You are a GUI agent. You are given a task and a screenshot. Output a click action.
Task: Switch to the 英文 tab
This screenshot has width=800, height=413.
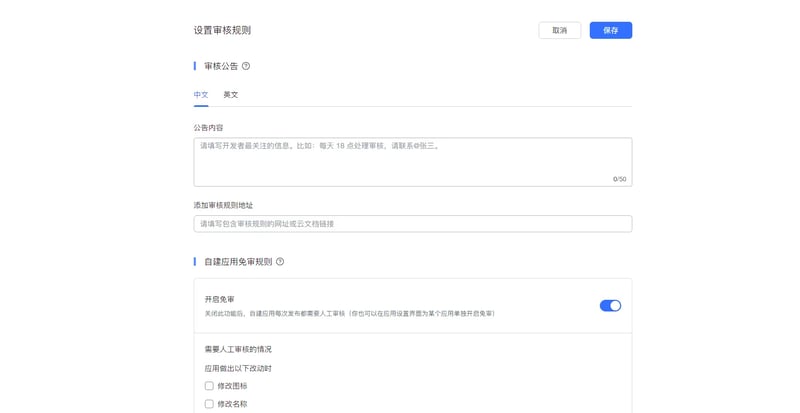pos(231,94)
